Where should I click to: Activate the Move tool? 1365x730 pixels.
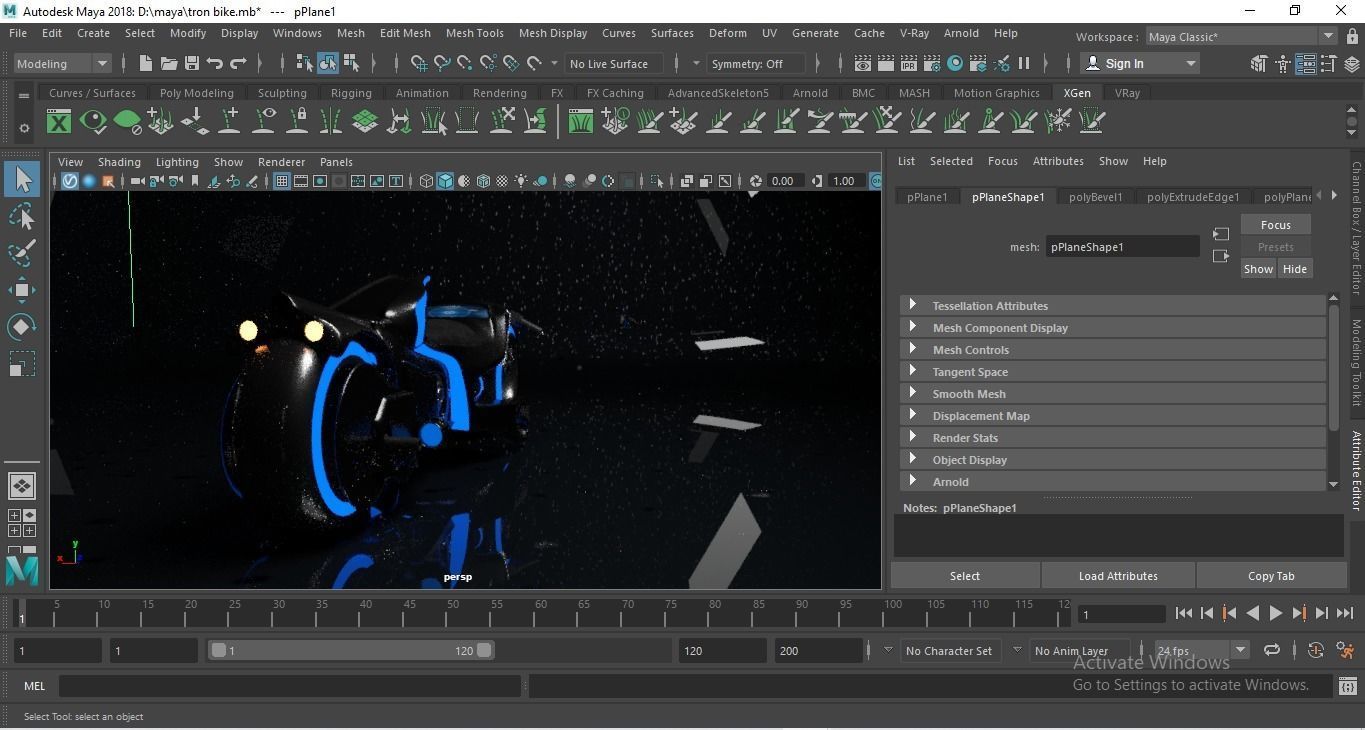pyautogui.click(x=22, y=290)
